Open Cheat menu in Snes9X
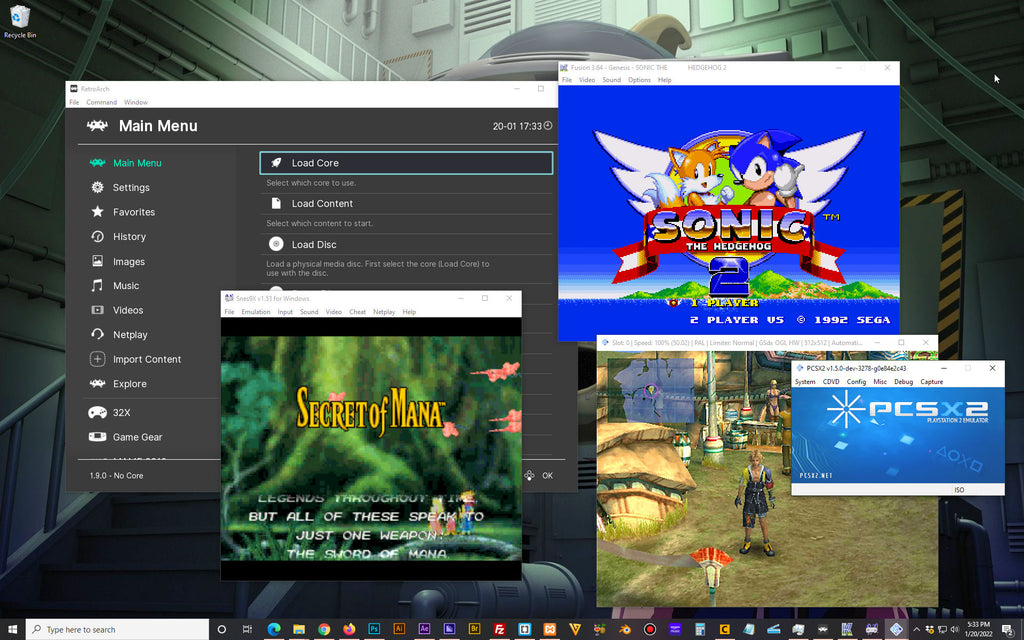This screenshot has width=1024, height=640. coord(357,312)
